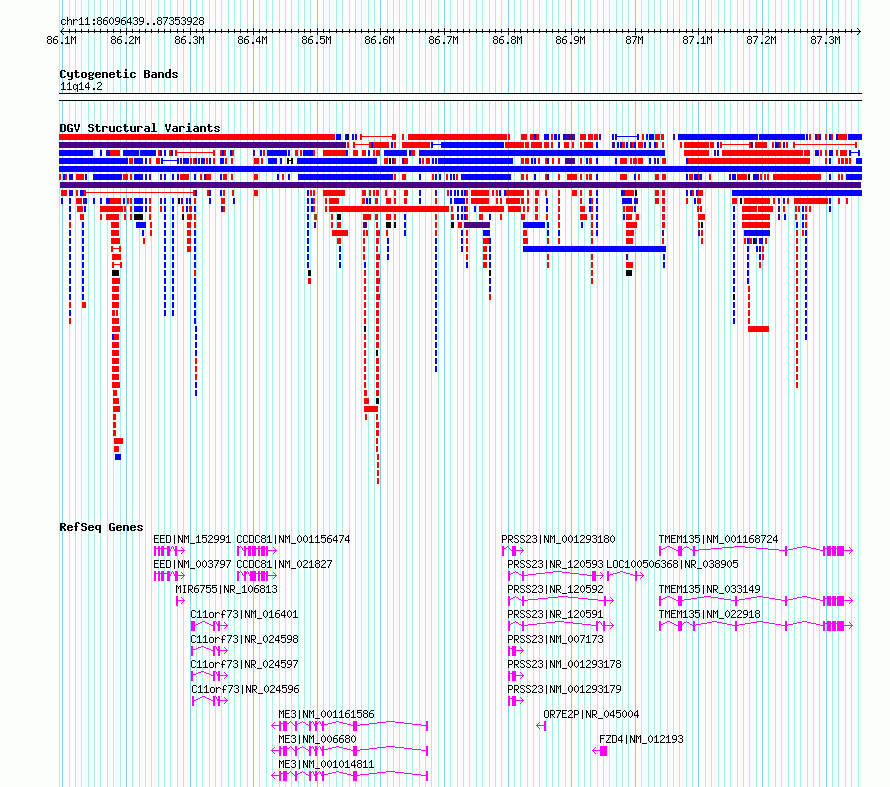Click the 87.3M ruler tick
The width and height of the screenshot is (890, 787).
(x=825, y=40)
